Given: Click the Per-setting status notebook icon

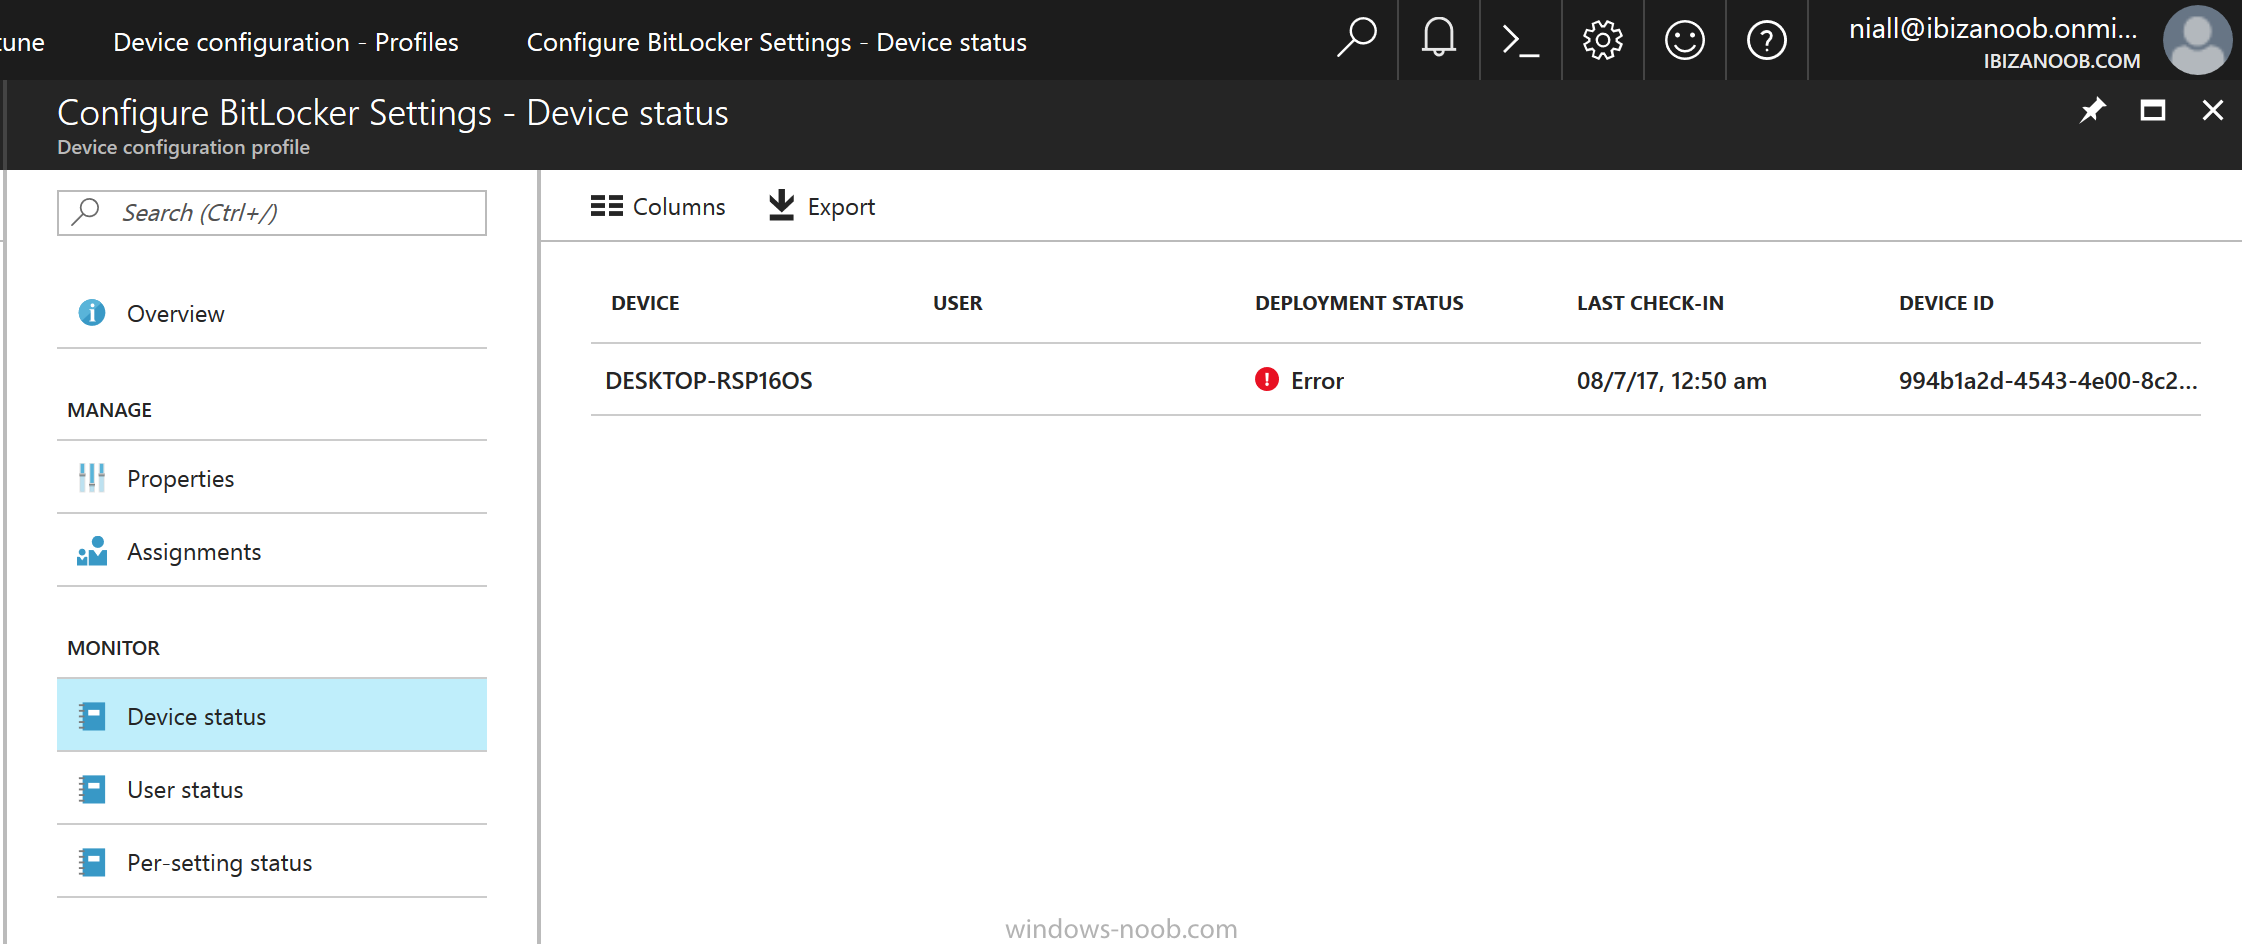Looking at the screenshot, I should click(92, 862).
